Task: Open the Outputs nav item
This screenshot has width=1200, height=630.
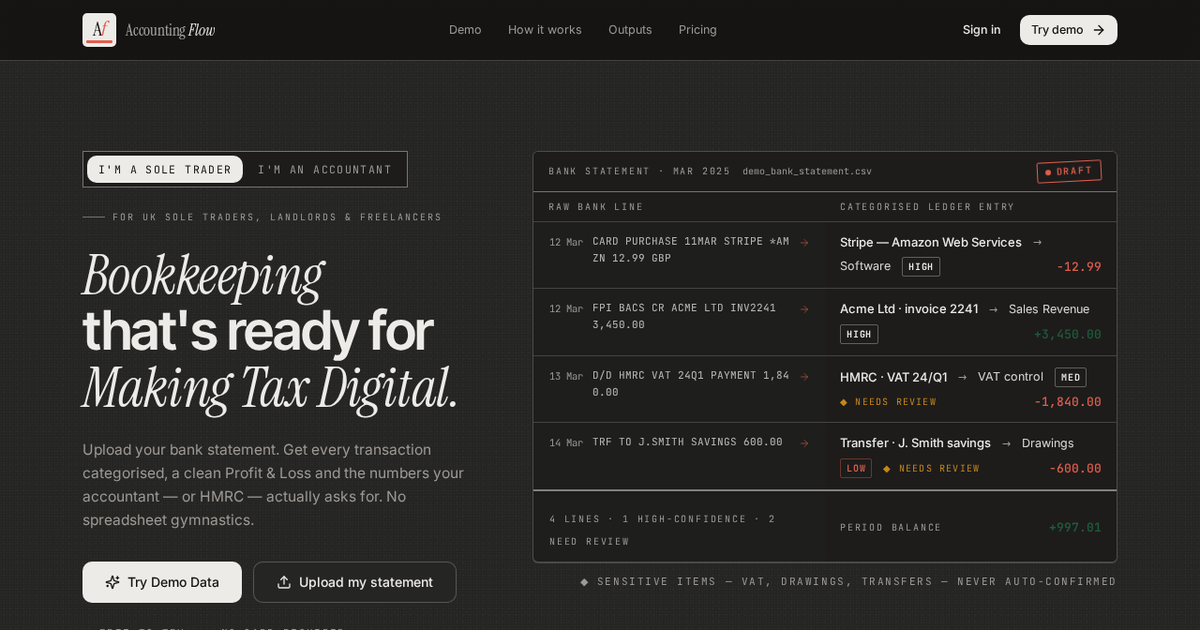Action: tap(630, 30)
